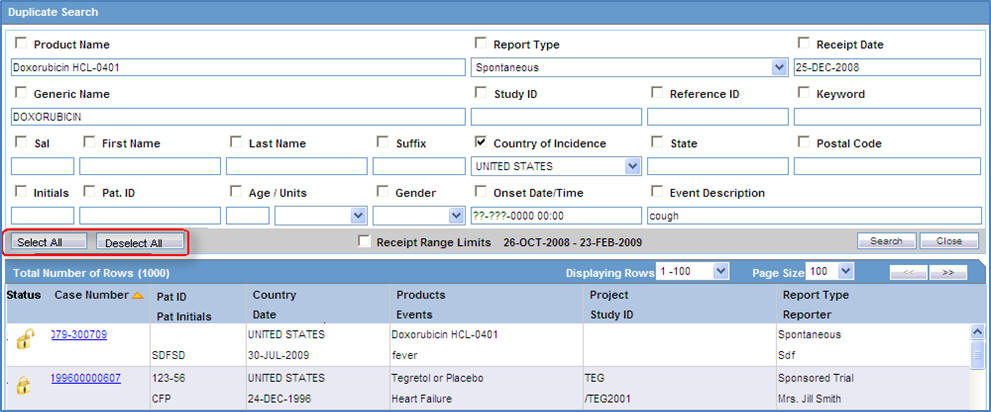
Task: Click the Onset Date/Time input field
Action: [556, 215]
